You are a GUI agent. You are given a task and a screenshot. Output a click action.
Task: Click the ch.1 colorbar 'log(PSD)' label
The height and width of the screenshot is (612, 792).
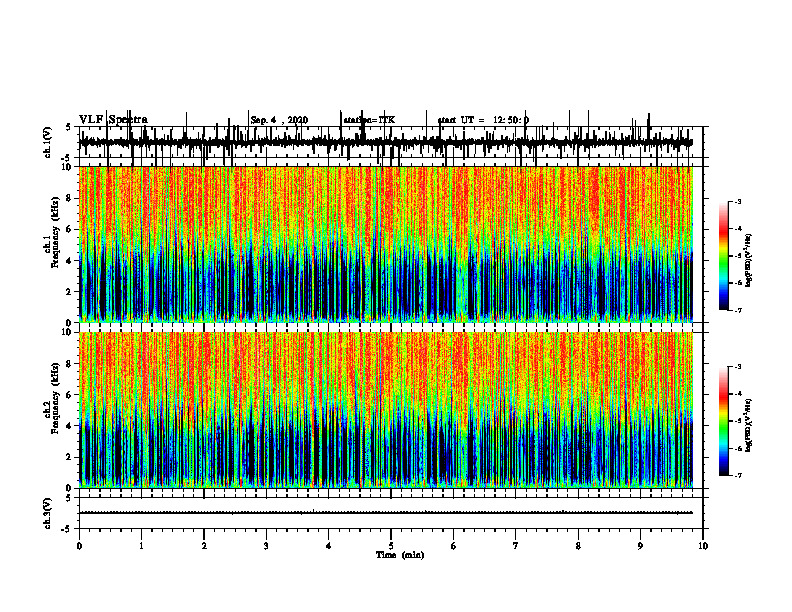point(749,261)
